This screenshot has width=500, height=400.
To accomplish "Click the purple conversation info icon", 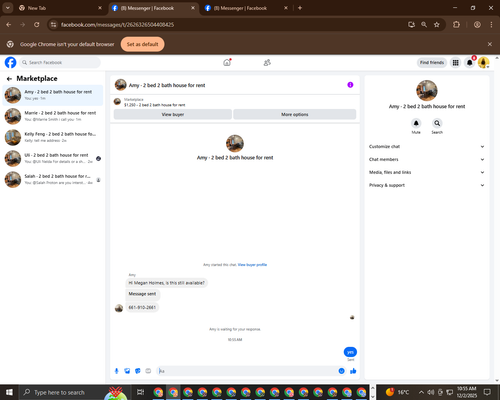I will point(350,85).
